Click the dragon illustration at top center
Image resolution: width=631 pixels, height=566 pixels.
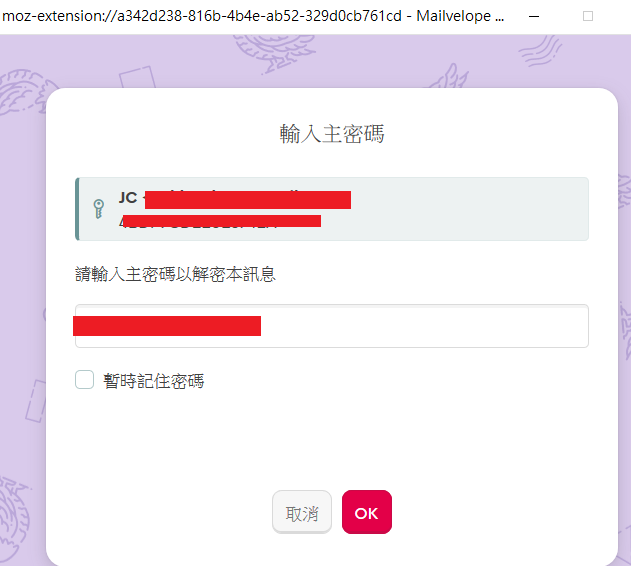click(x=274, y=52)
